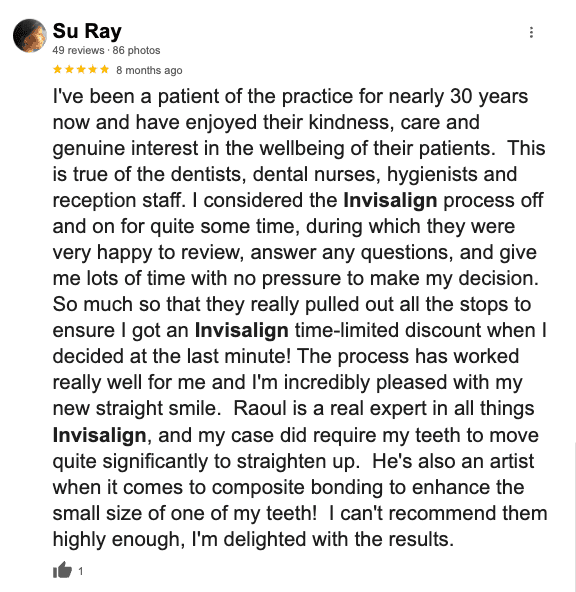
Task: Click bold Invisalign before ', and my case'
Action: tap(99, 435)
